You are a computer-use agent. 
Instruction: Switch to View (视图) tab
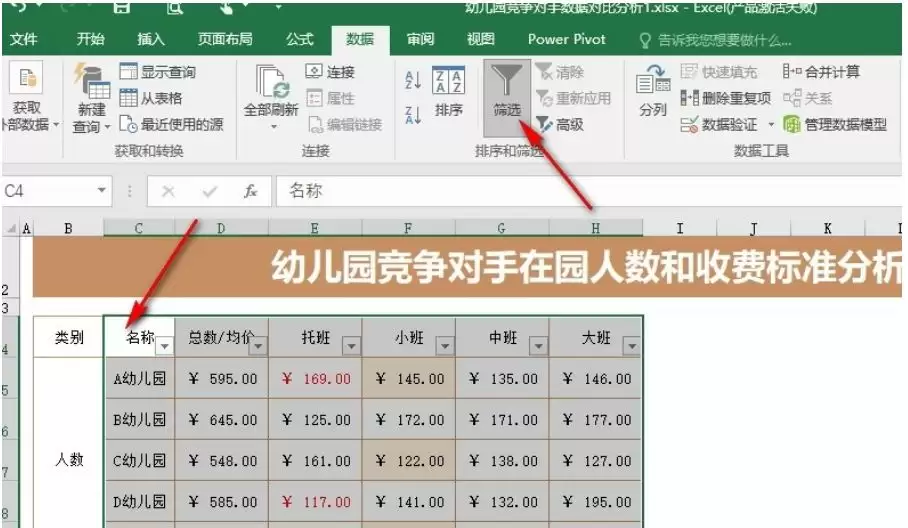[481, 39]
